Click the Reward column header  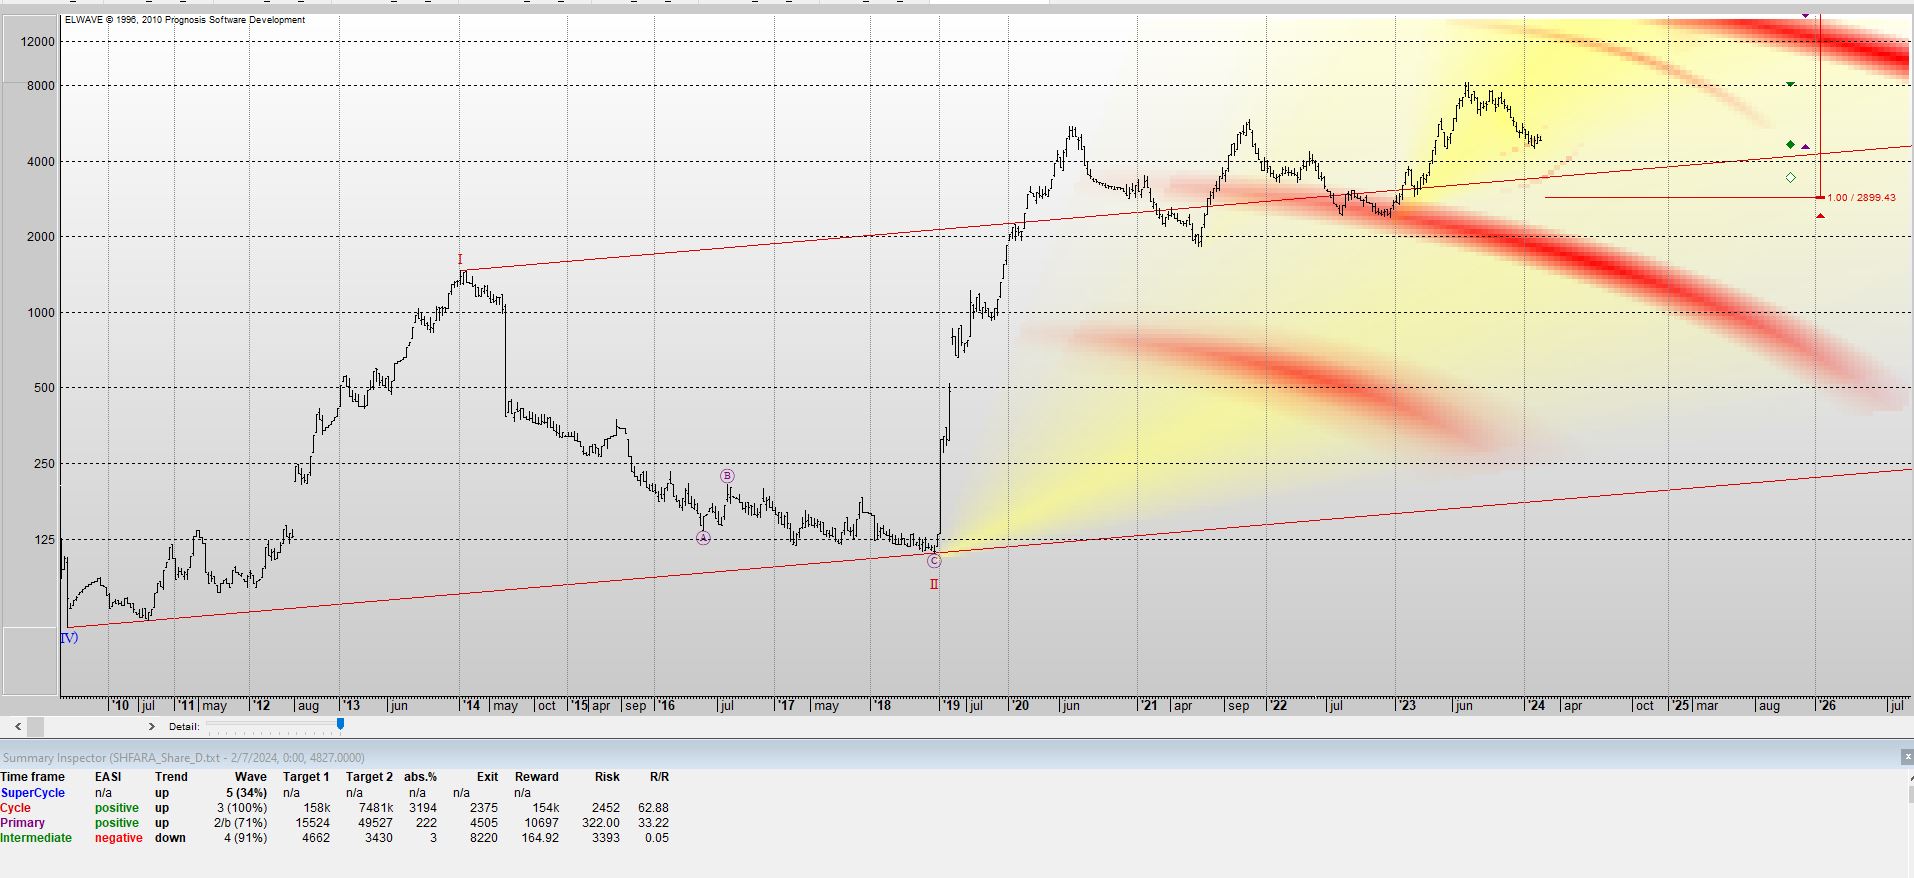[x=537, y=777]
